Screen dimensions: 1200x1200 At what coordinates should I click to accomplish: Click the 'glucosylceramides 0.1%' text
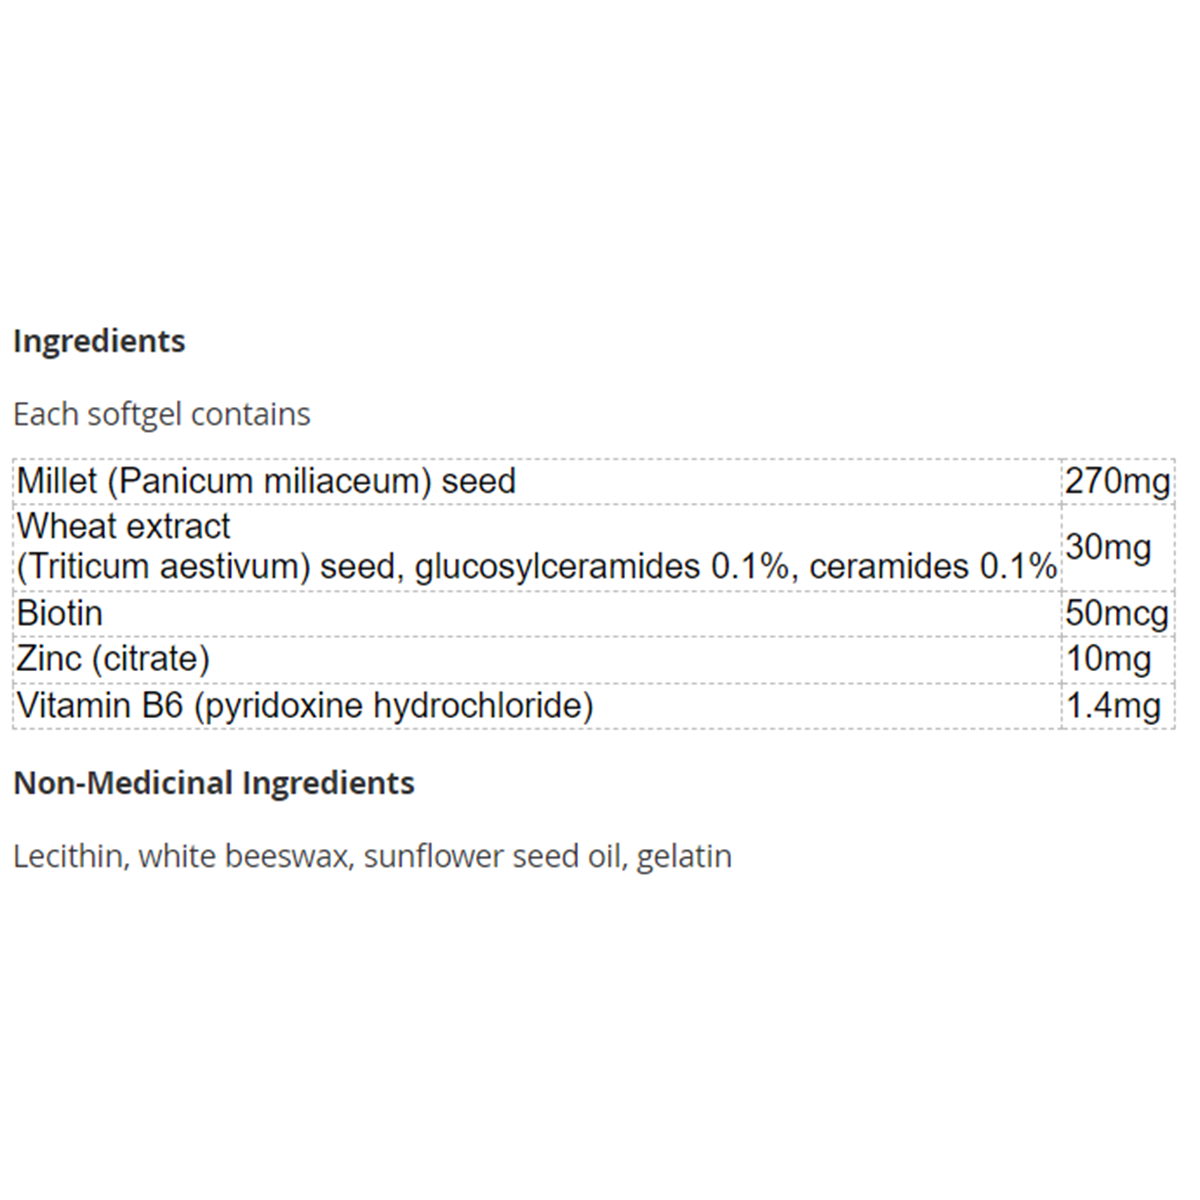[602, 567]
